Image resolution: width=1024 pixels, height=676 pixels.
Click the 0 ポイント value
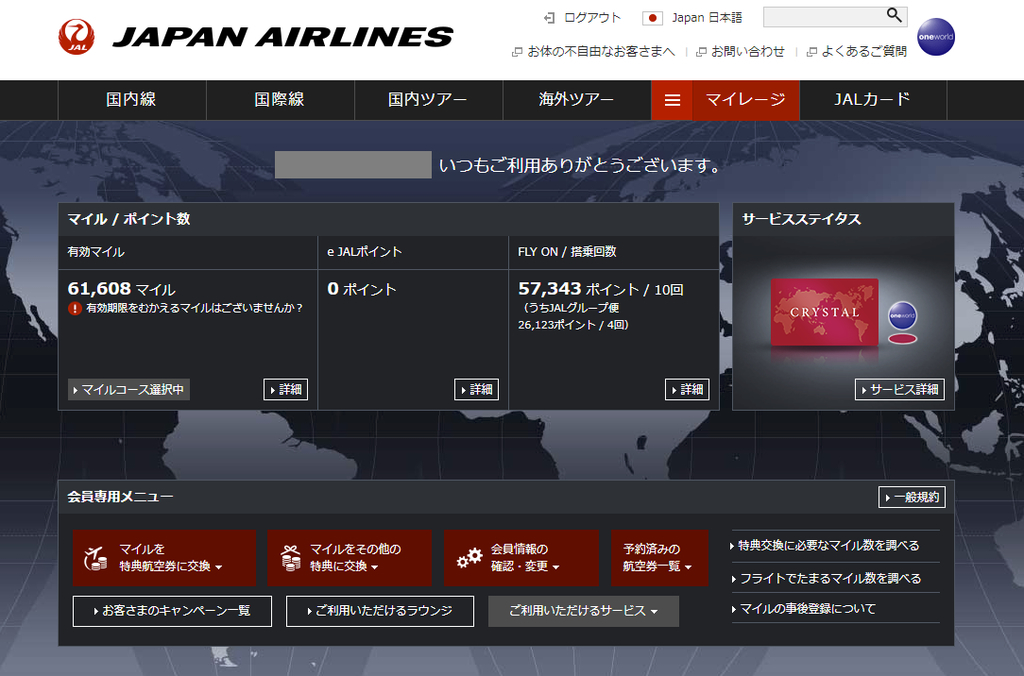tap(362, 289)
